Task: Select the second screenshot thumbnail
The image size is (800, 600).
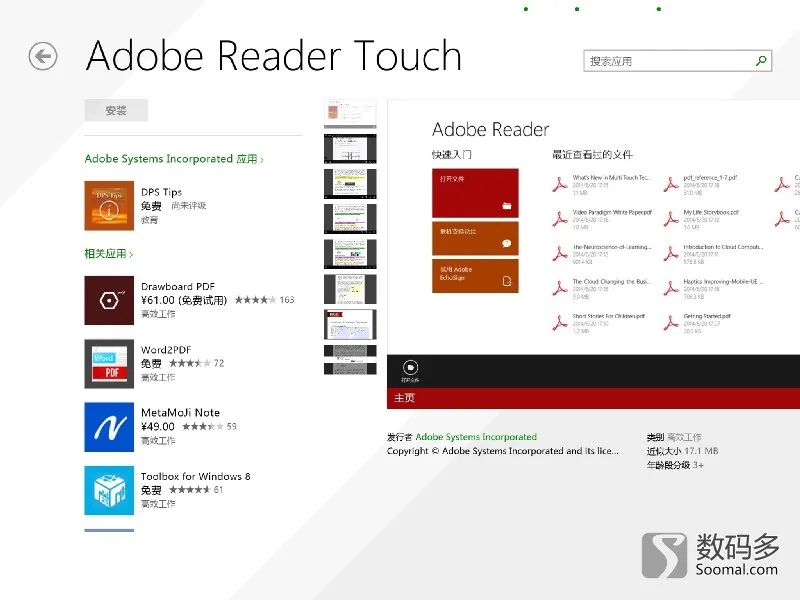Action: [351, 148]
